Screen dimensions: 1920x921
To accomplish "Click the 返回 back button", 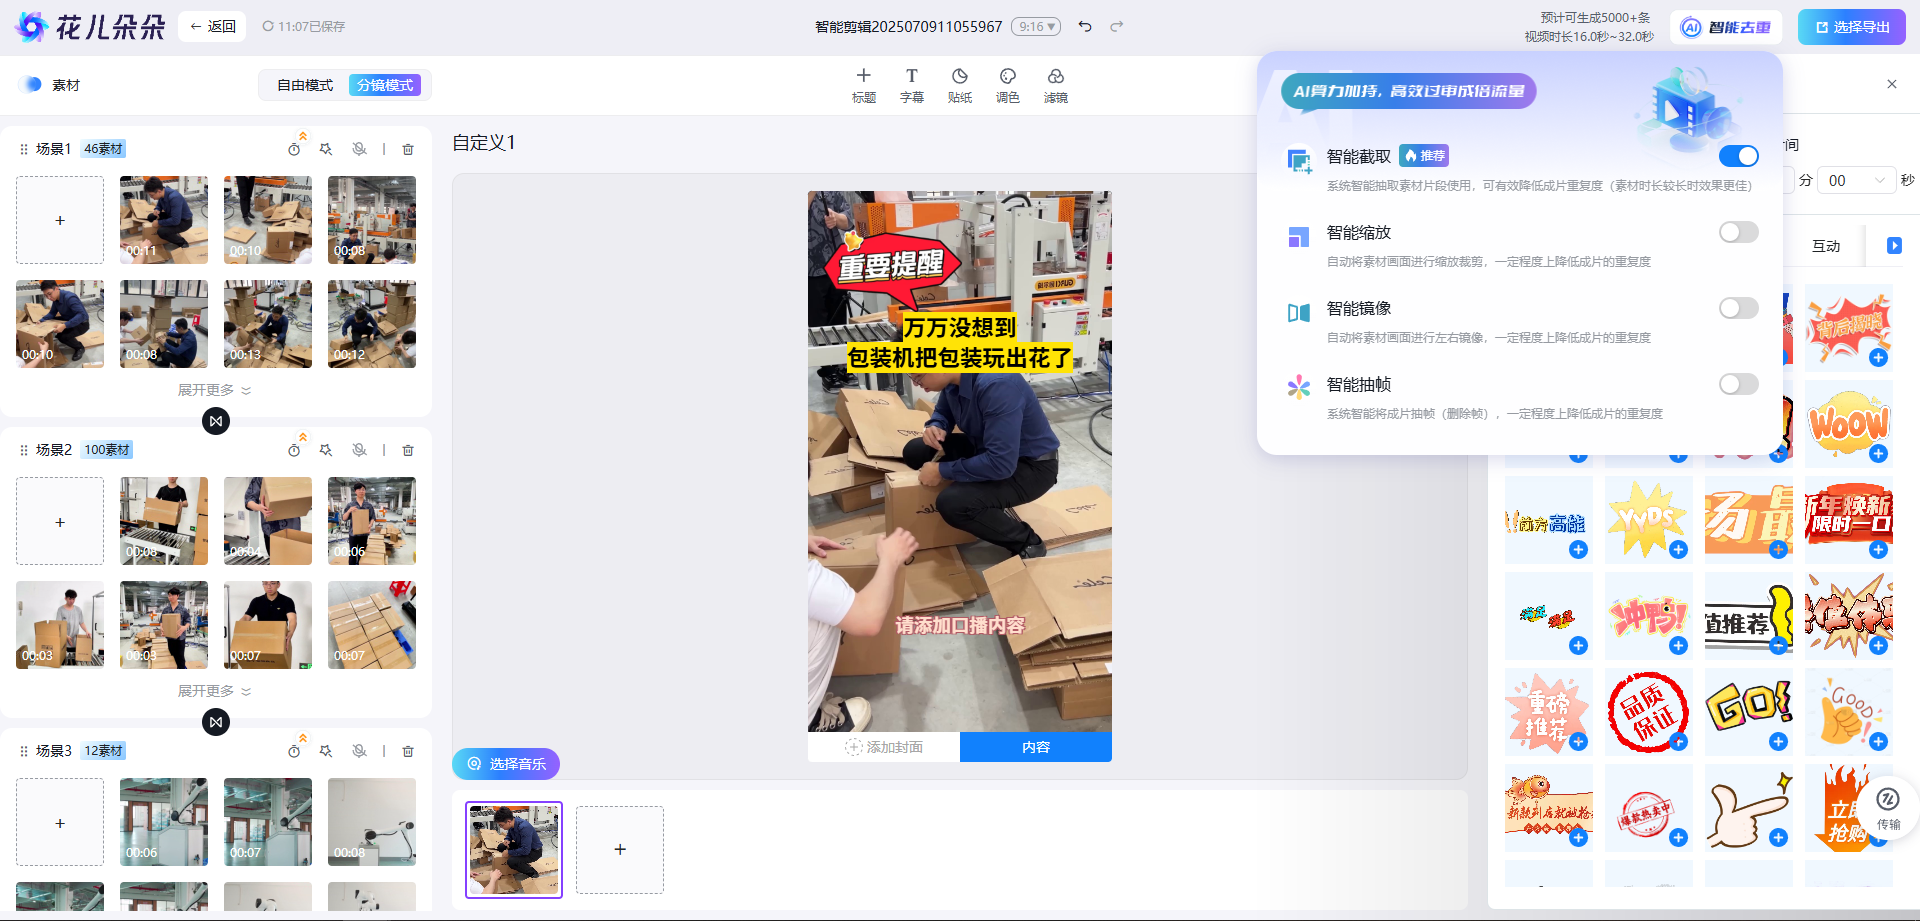I will (x=212, y=26).
